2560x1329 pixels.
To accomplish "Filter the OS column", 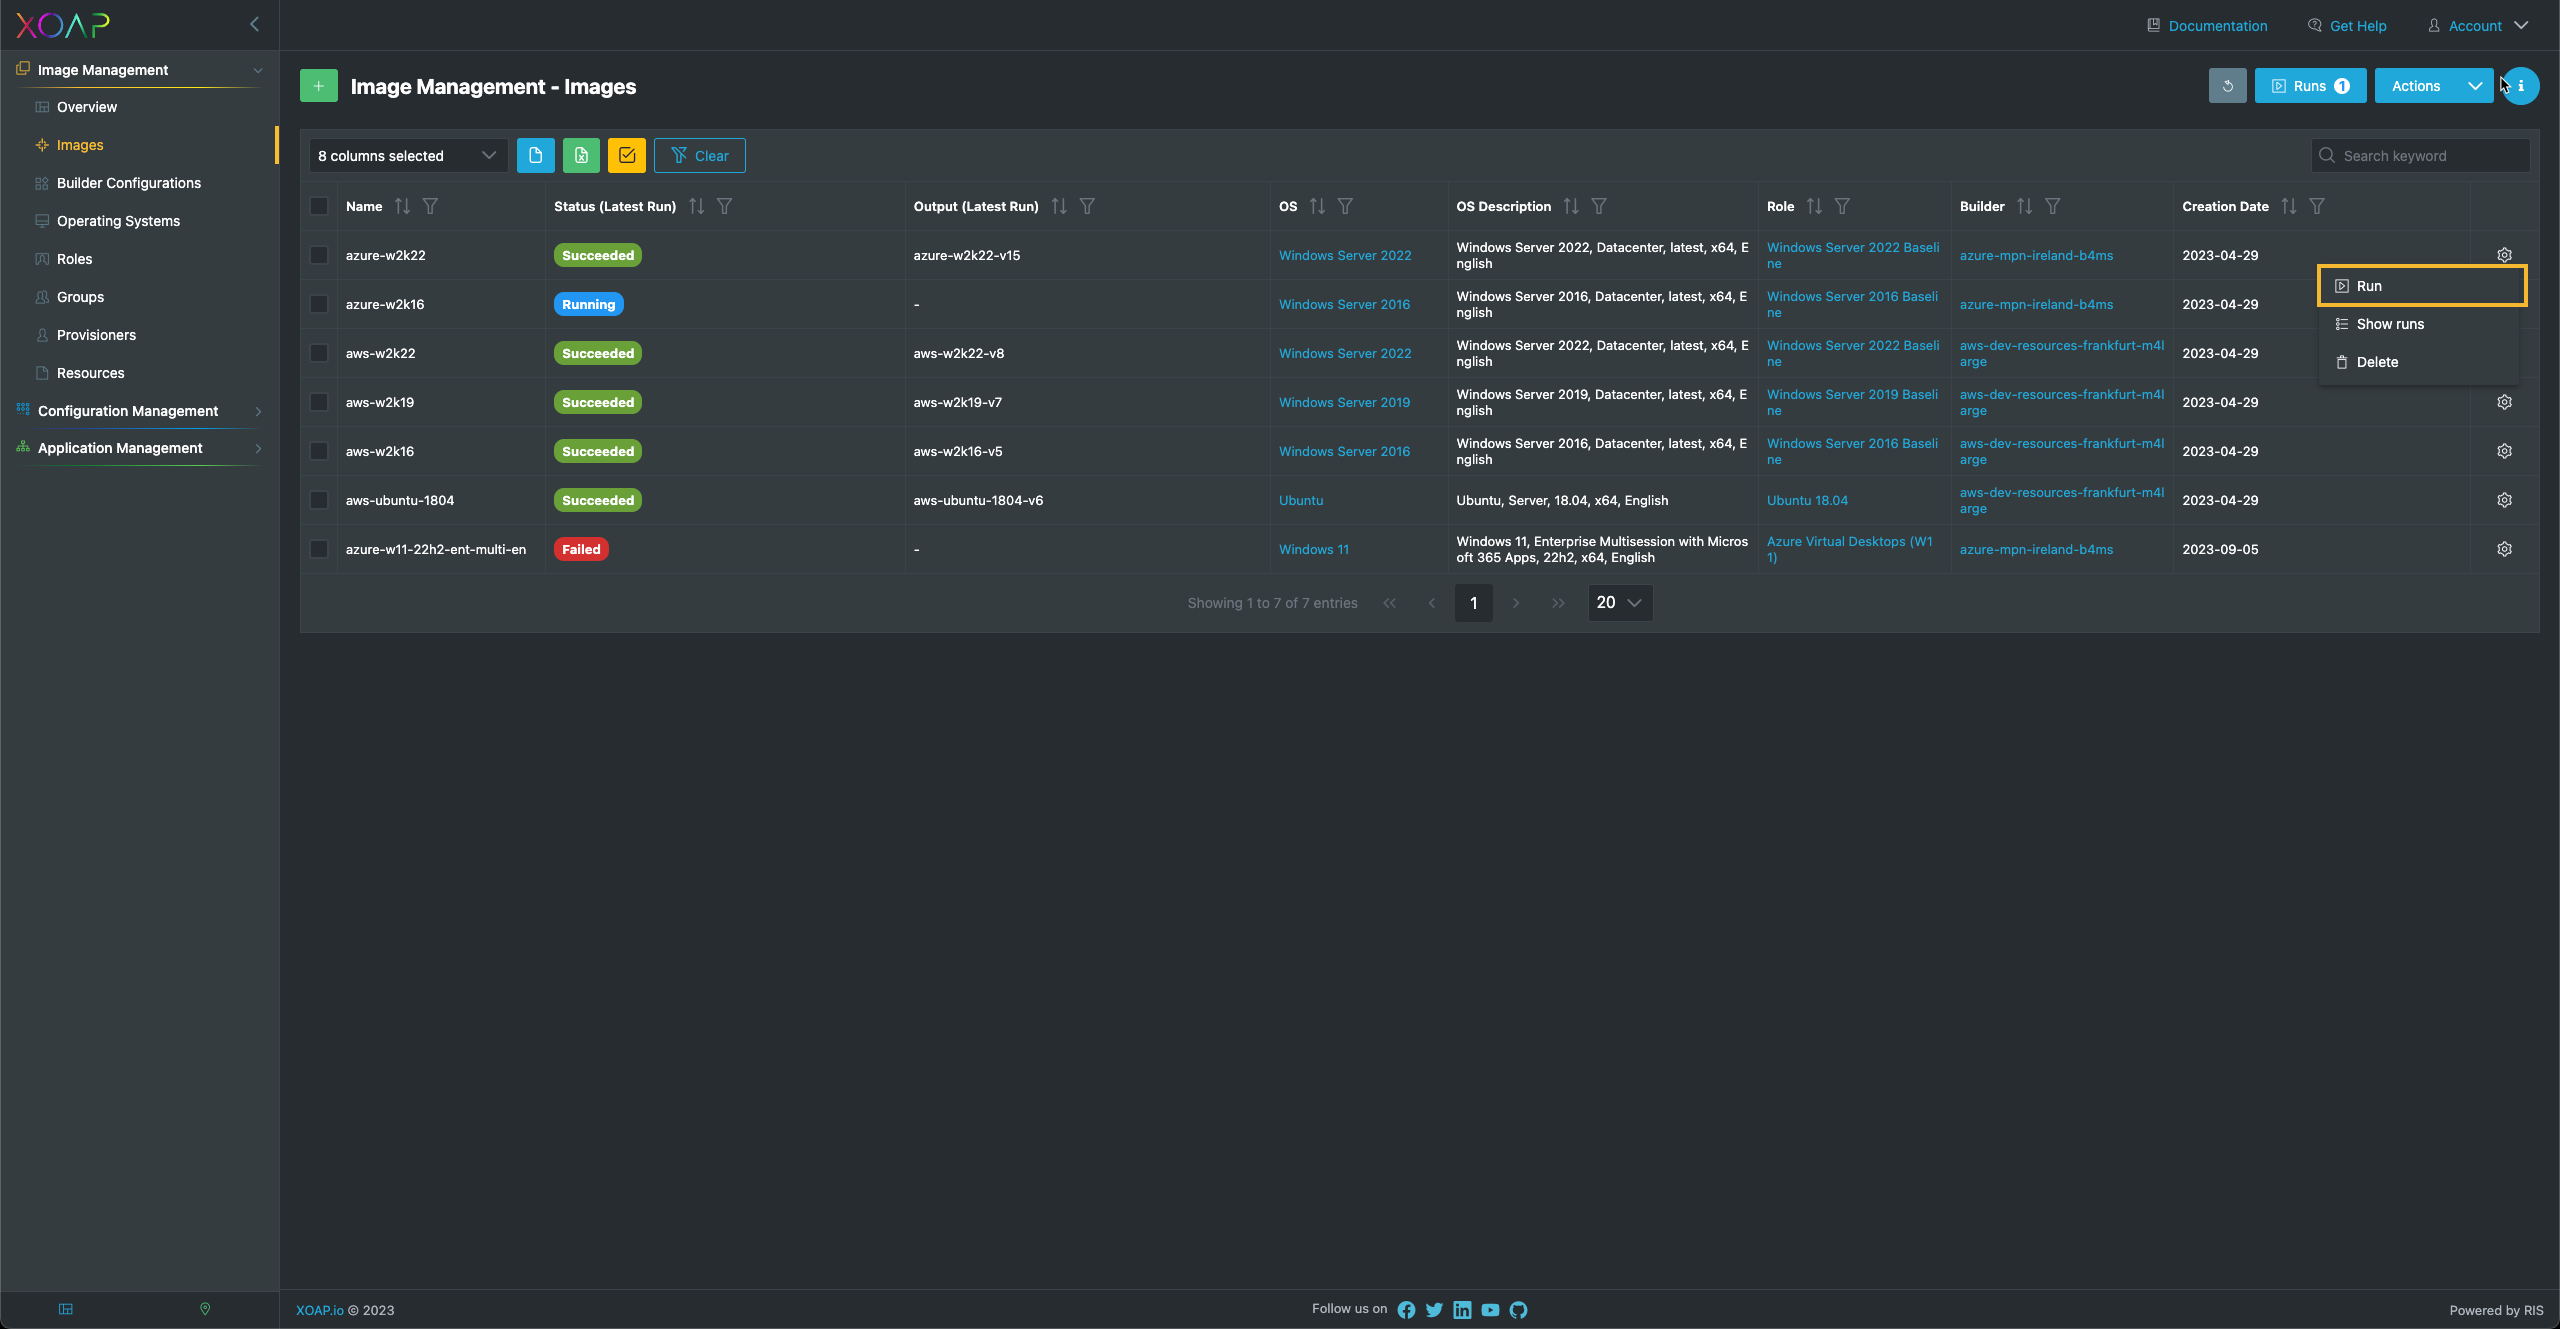I will pos(1345,206).
